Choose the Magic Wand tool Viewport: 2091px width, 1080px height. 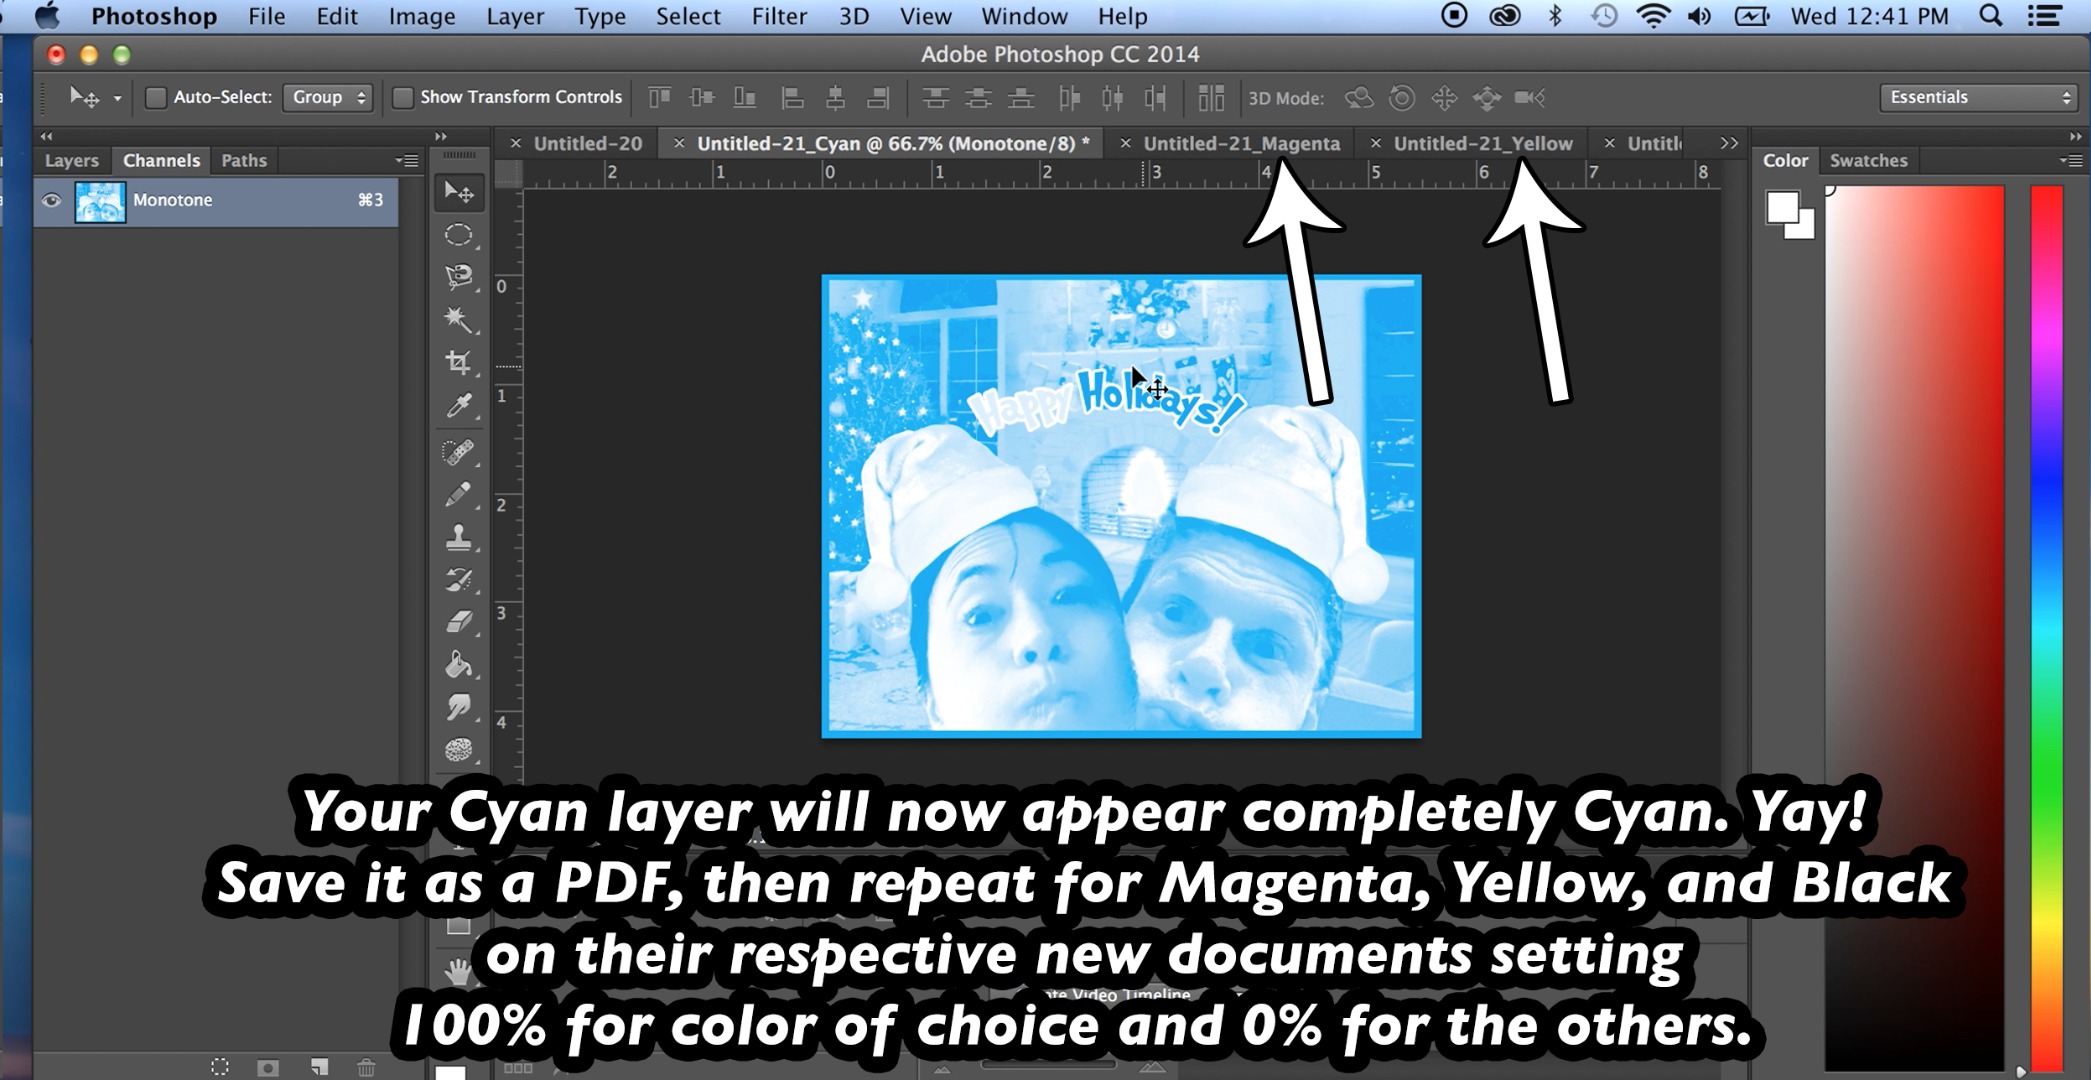pyautogui.click(x=459, y=318)
